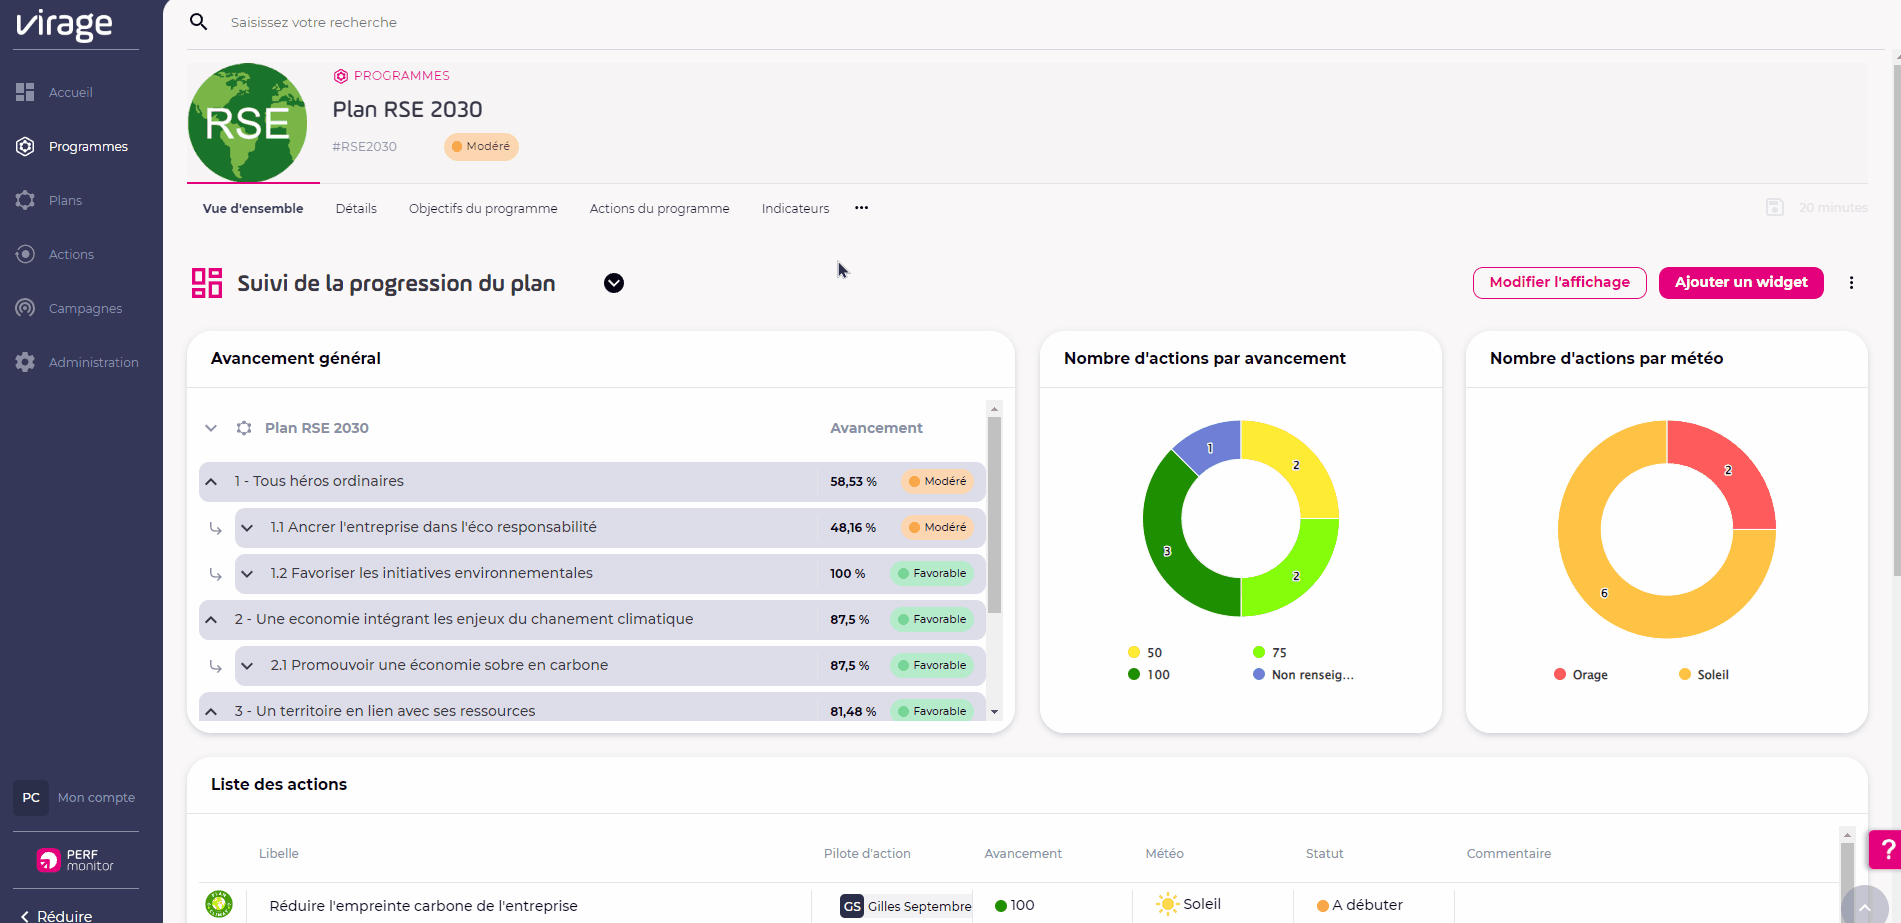Click the Modéré status badge in header
This screenshot has width=1901, height=923.
(x=481, y=146)
